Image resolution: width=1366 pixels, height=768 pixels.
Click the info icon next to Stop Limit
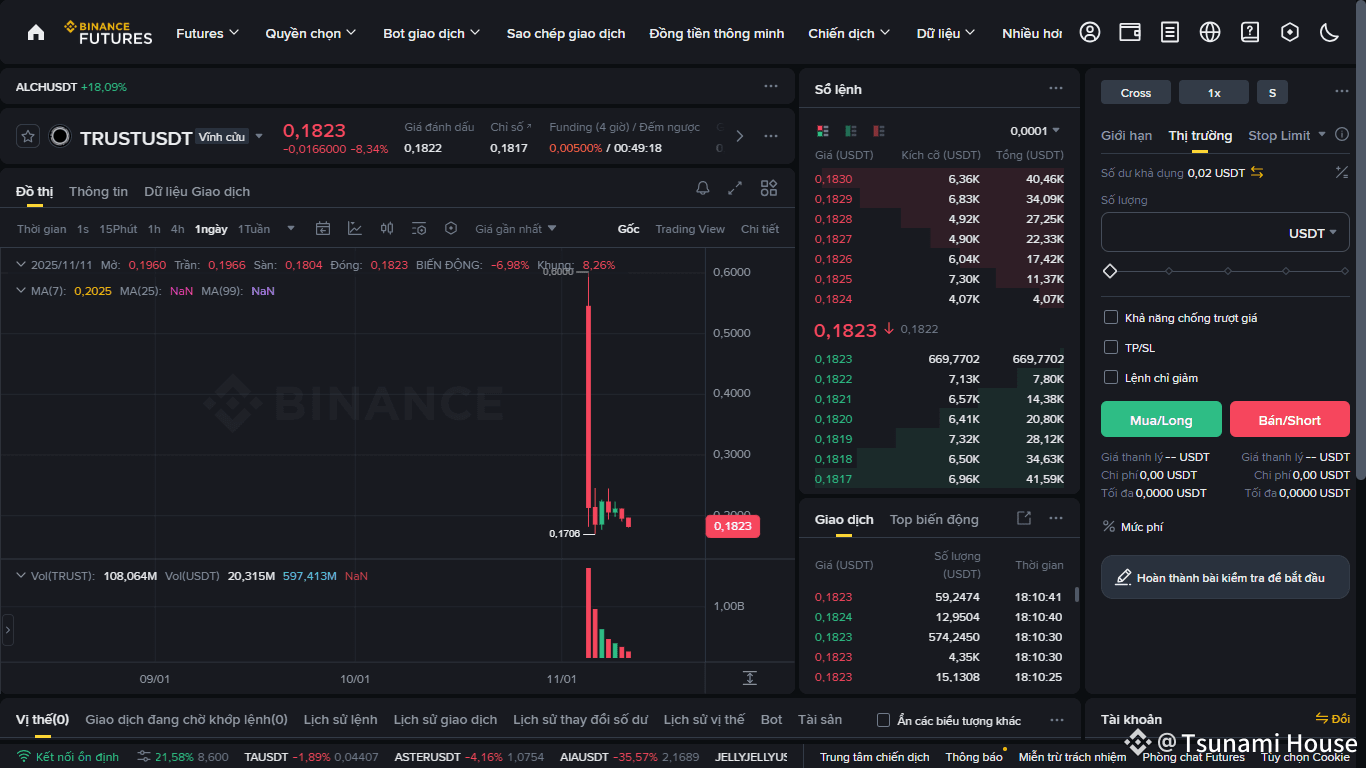(x=1343, y=135)
